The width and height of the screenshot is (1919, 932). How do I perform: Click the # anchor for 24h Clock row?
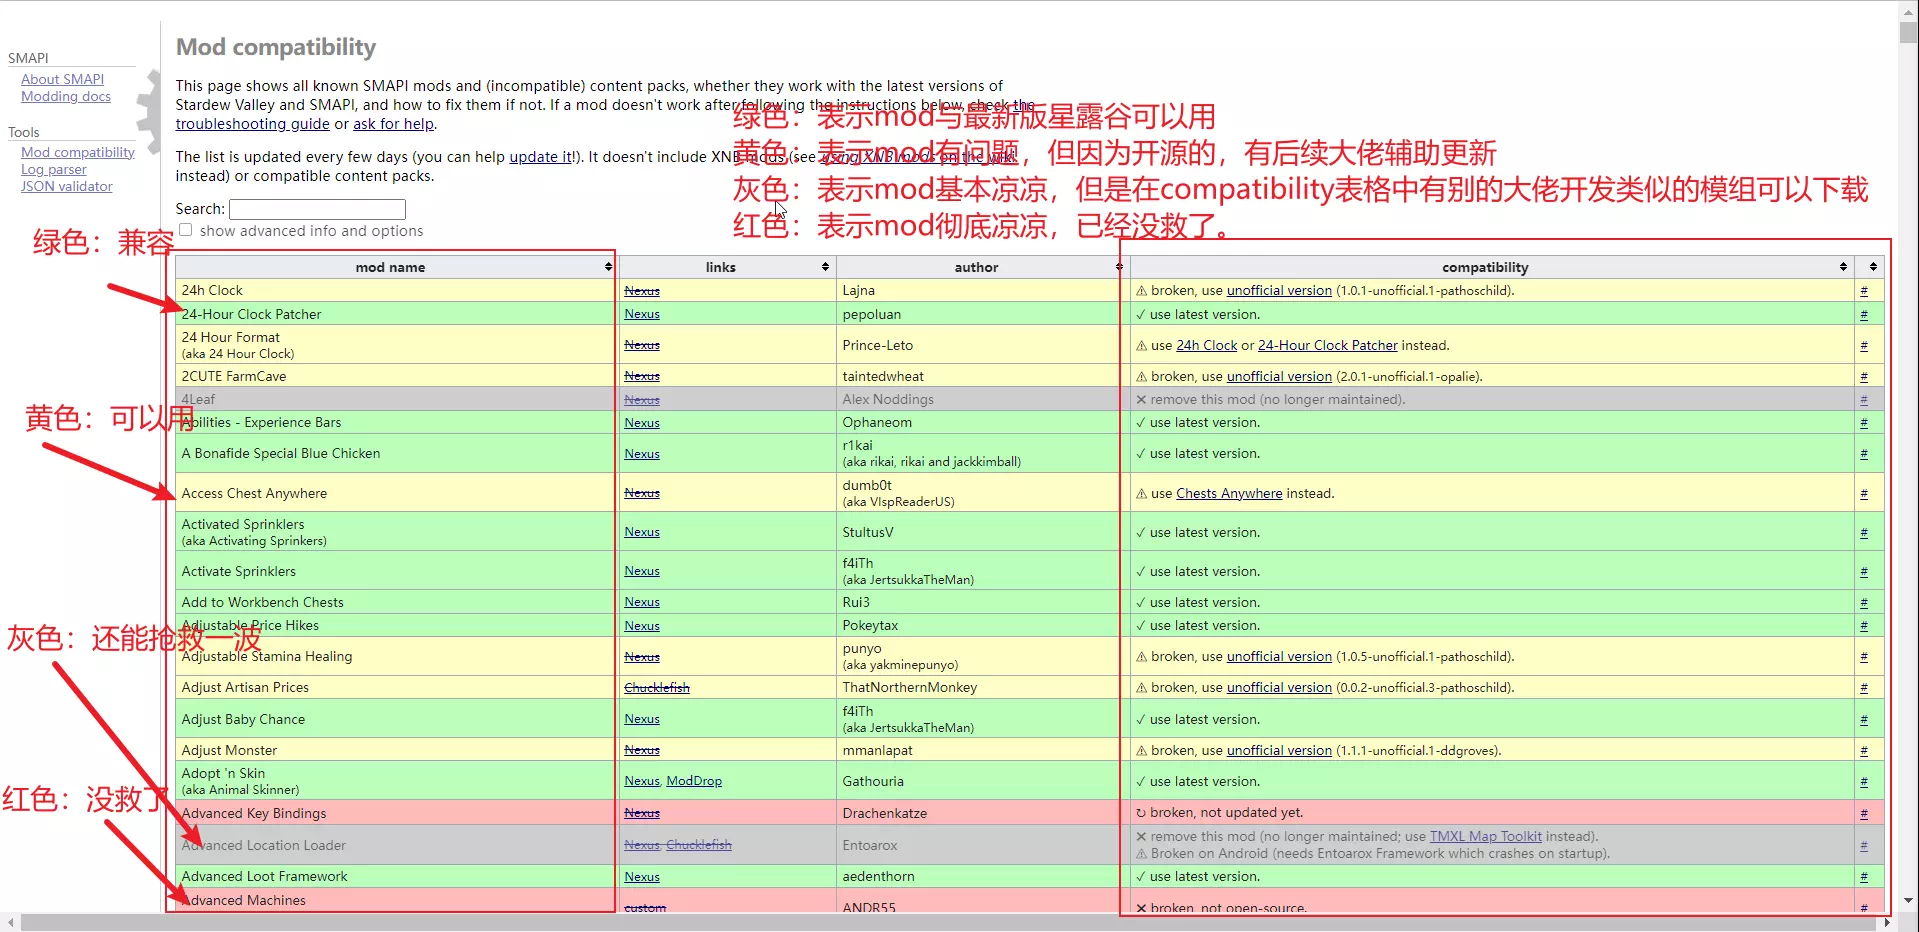pyautogui.click(x=1864, y=291)
